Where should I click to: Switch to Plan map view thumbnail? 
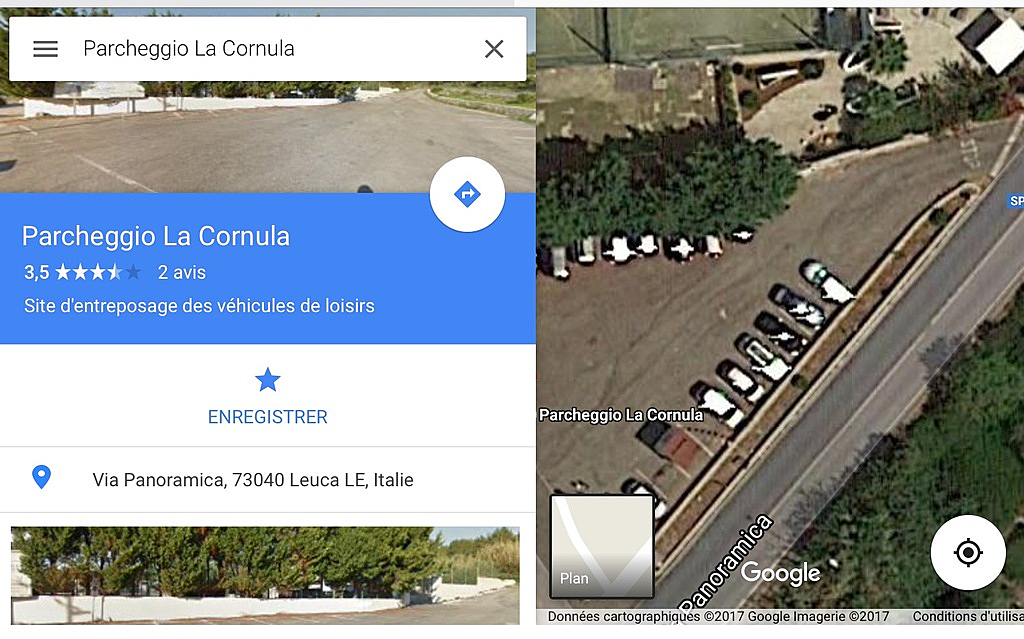(601, 546)
